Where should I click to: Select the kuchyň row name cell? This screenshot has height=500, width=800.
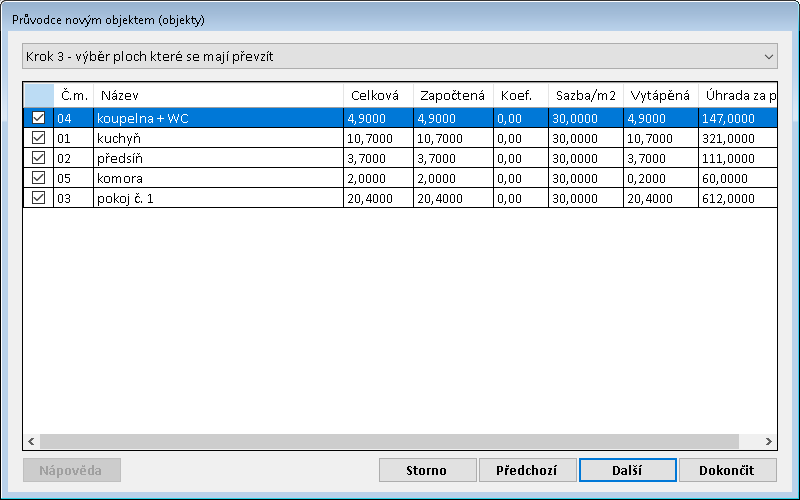pos(217,137)
